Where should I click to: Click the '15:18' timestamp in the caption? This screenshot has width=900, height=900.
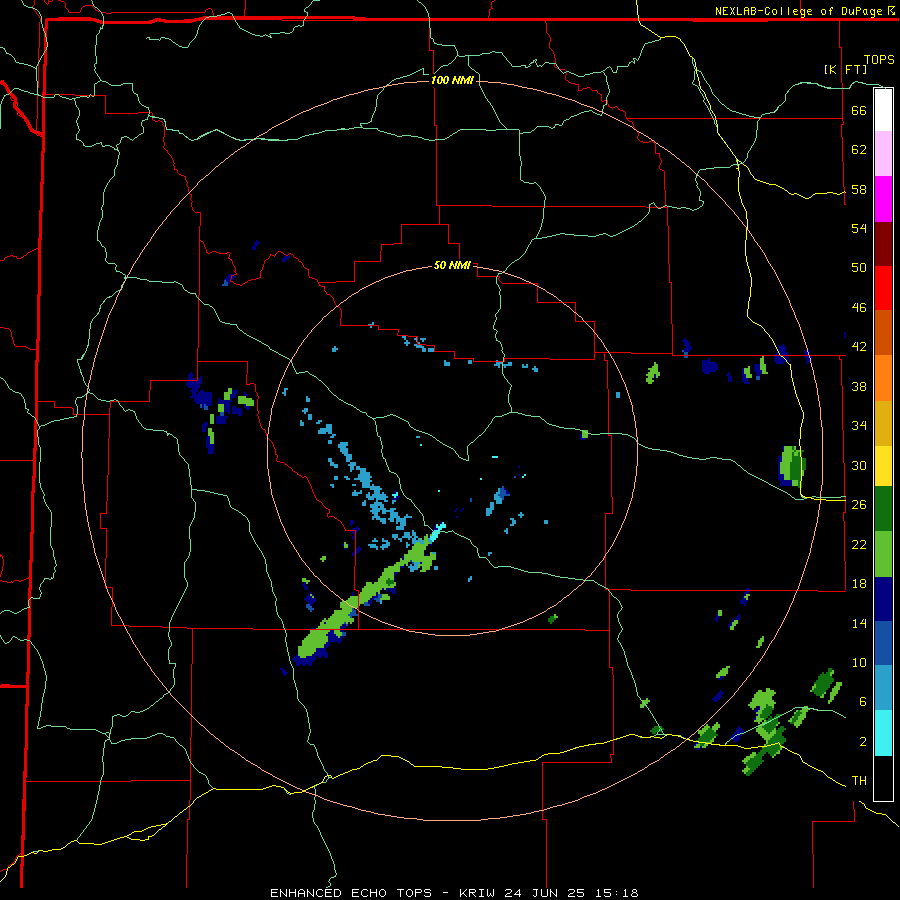pos(616,893)
